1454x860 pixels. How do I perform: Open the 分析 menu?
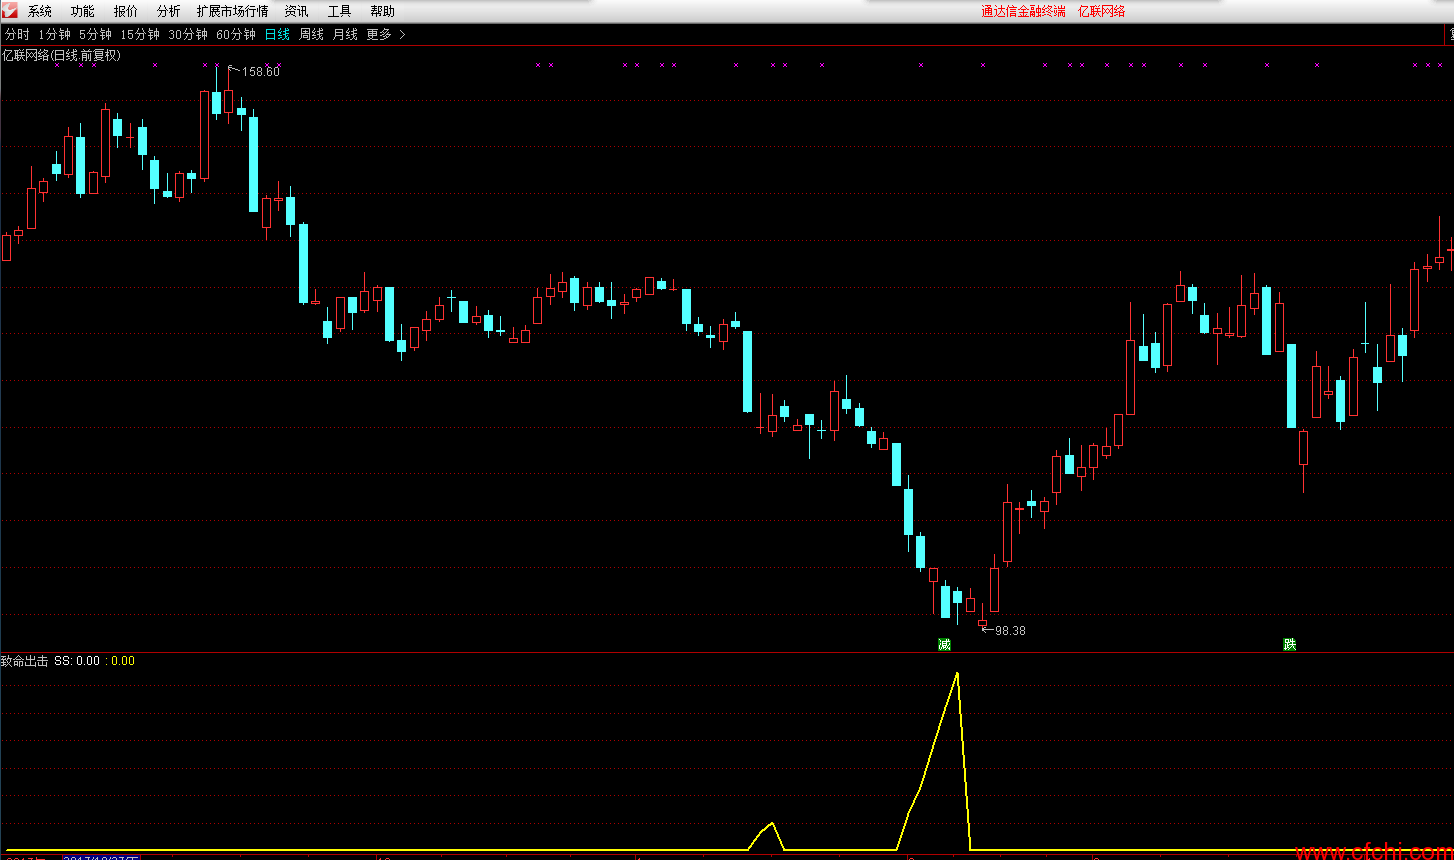point(169,11)
